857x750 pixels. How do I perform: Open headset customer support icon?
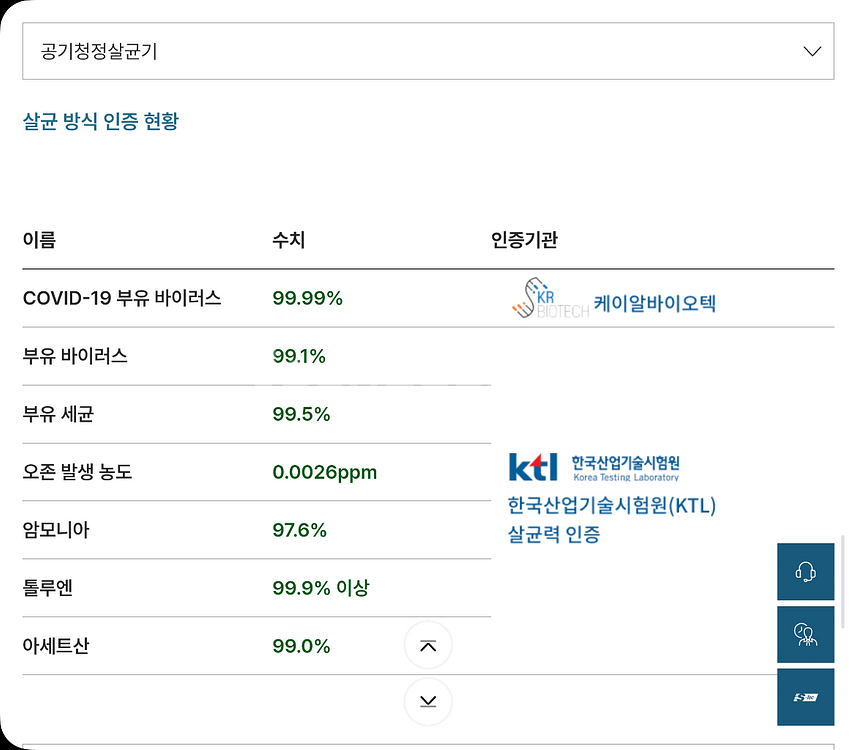[x=805, y=572]
